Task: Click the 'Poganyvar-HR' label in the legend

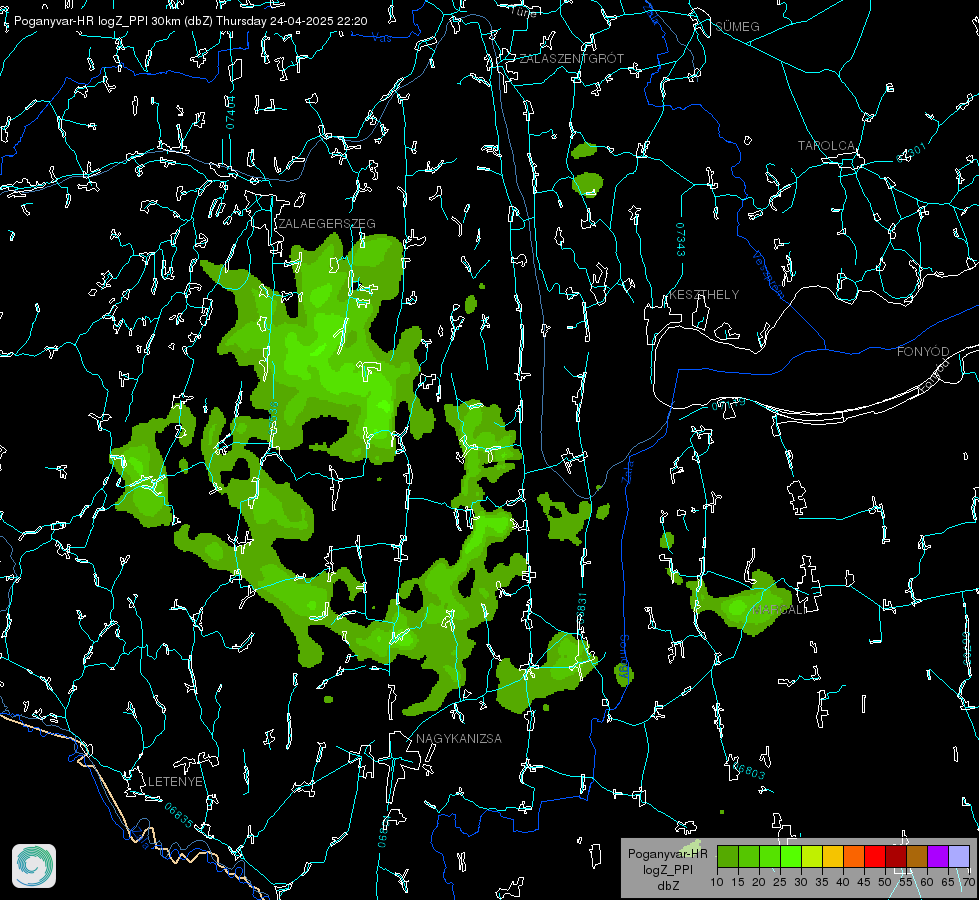Action: 667,854
